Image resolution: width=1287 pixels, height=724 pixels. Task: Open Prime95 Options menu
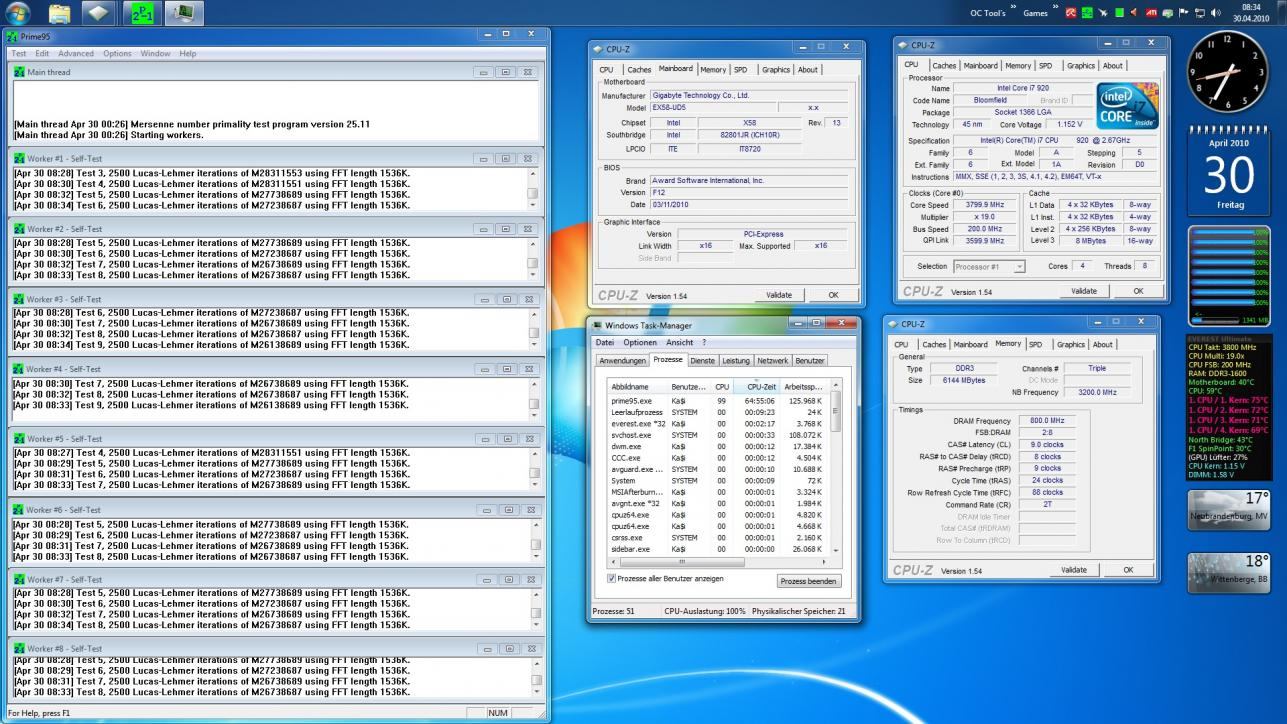point(117,53)
